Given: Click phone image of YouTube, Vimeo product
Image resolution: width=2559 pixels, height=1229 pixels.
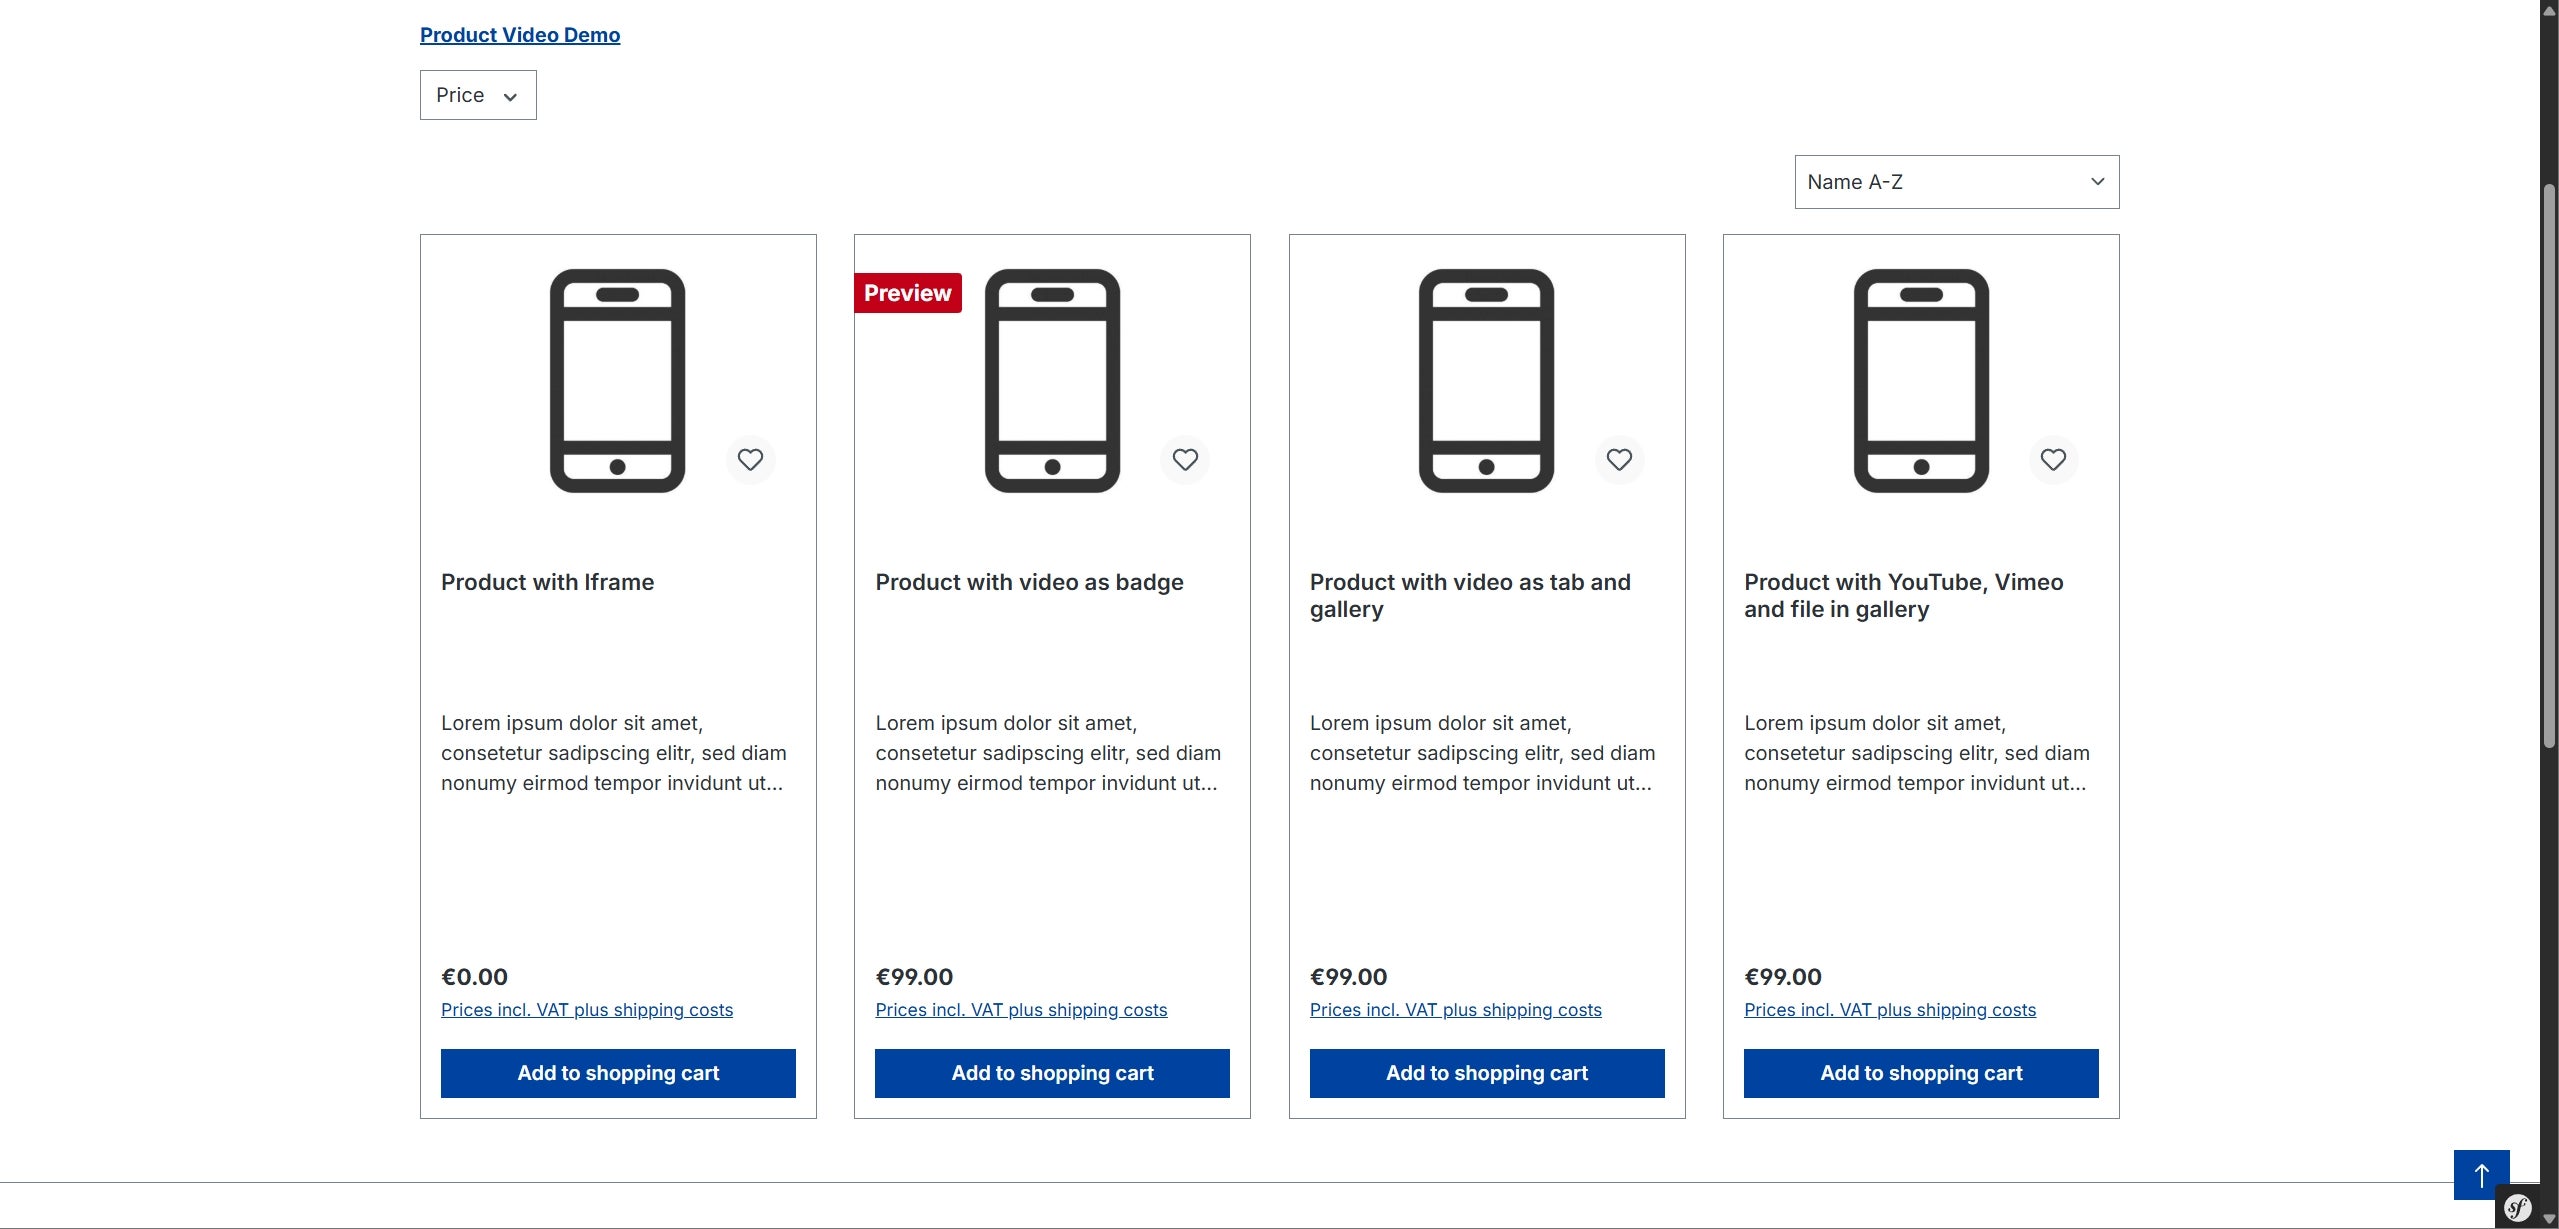Looking at the screenshot, I should pos(1921,381).
